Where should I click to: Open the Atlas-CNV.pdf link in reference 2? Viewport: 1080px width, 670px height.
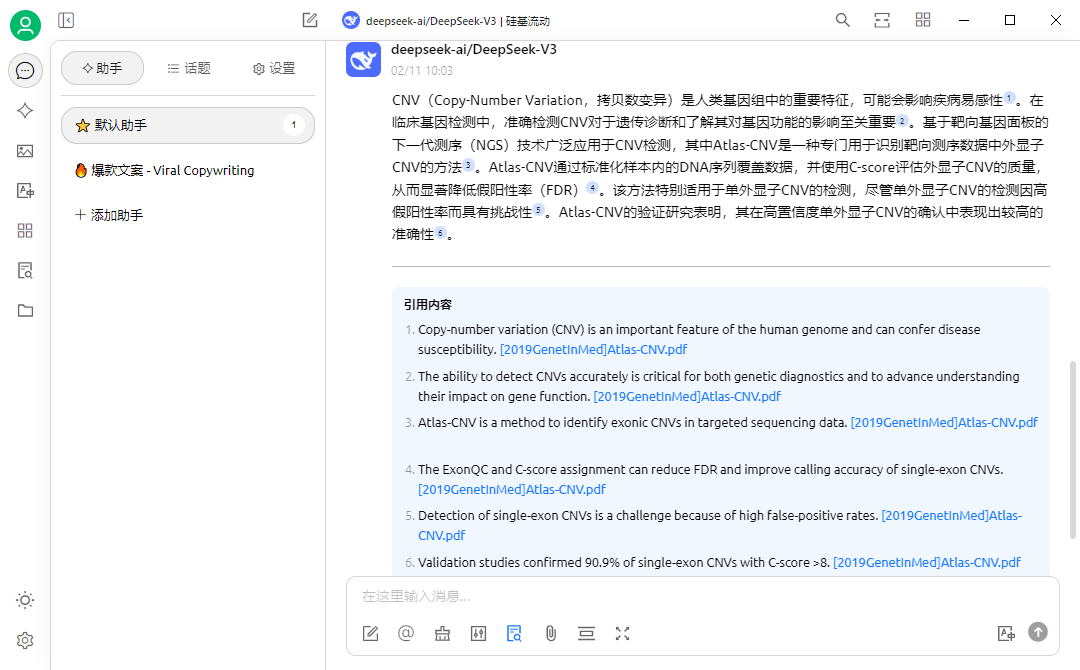687,397
